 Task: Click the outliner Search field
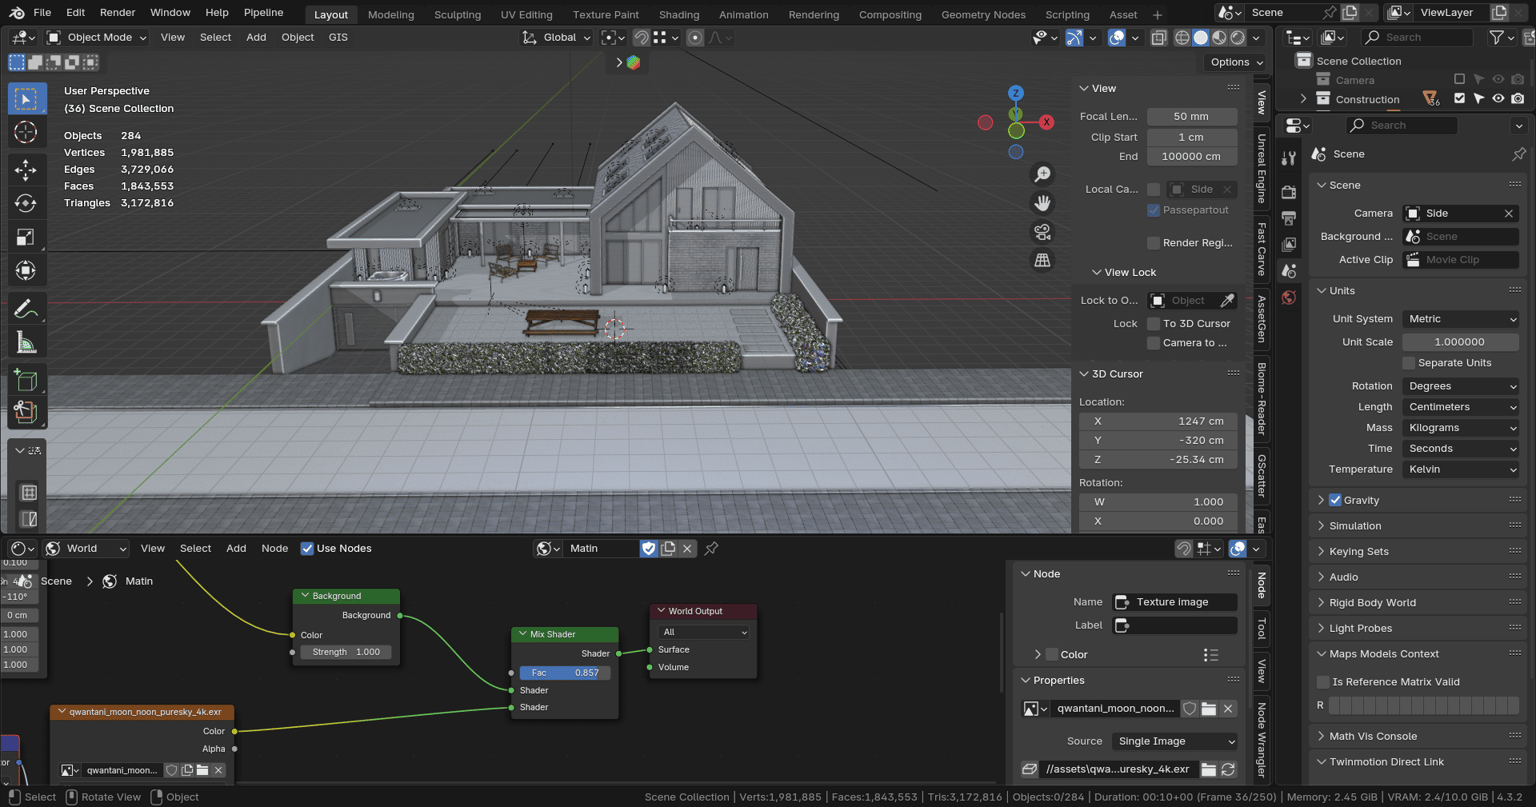[x=1418, y=37]
